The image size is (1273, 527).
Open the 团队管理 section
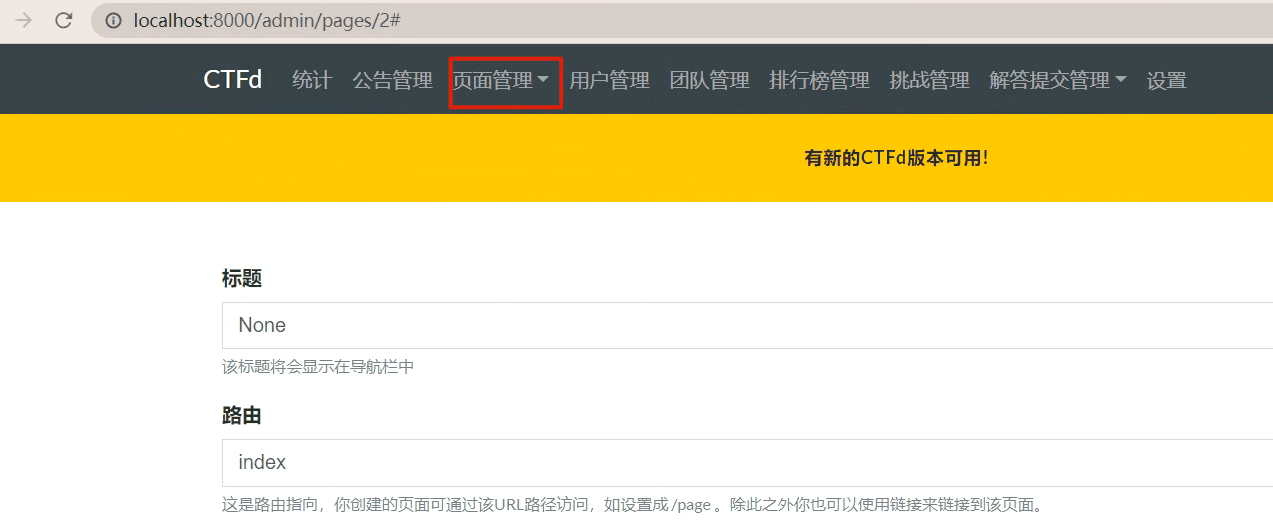pos(709,81)
